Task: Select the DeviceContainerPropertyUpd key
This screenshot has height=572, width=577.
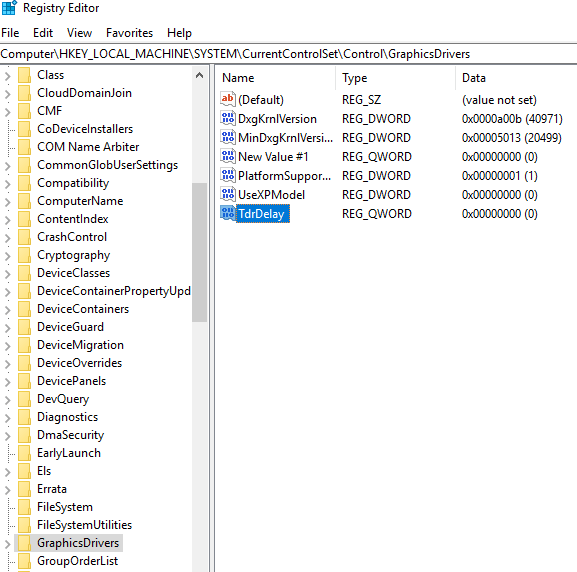Action: [x=114, y=291]
